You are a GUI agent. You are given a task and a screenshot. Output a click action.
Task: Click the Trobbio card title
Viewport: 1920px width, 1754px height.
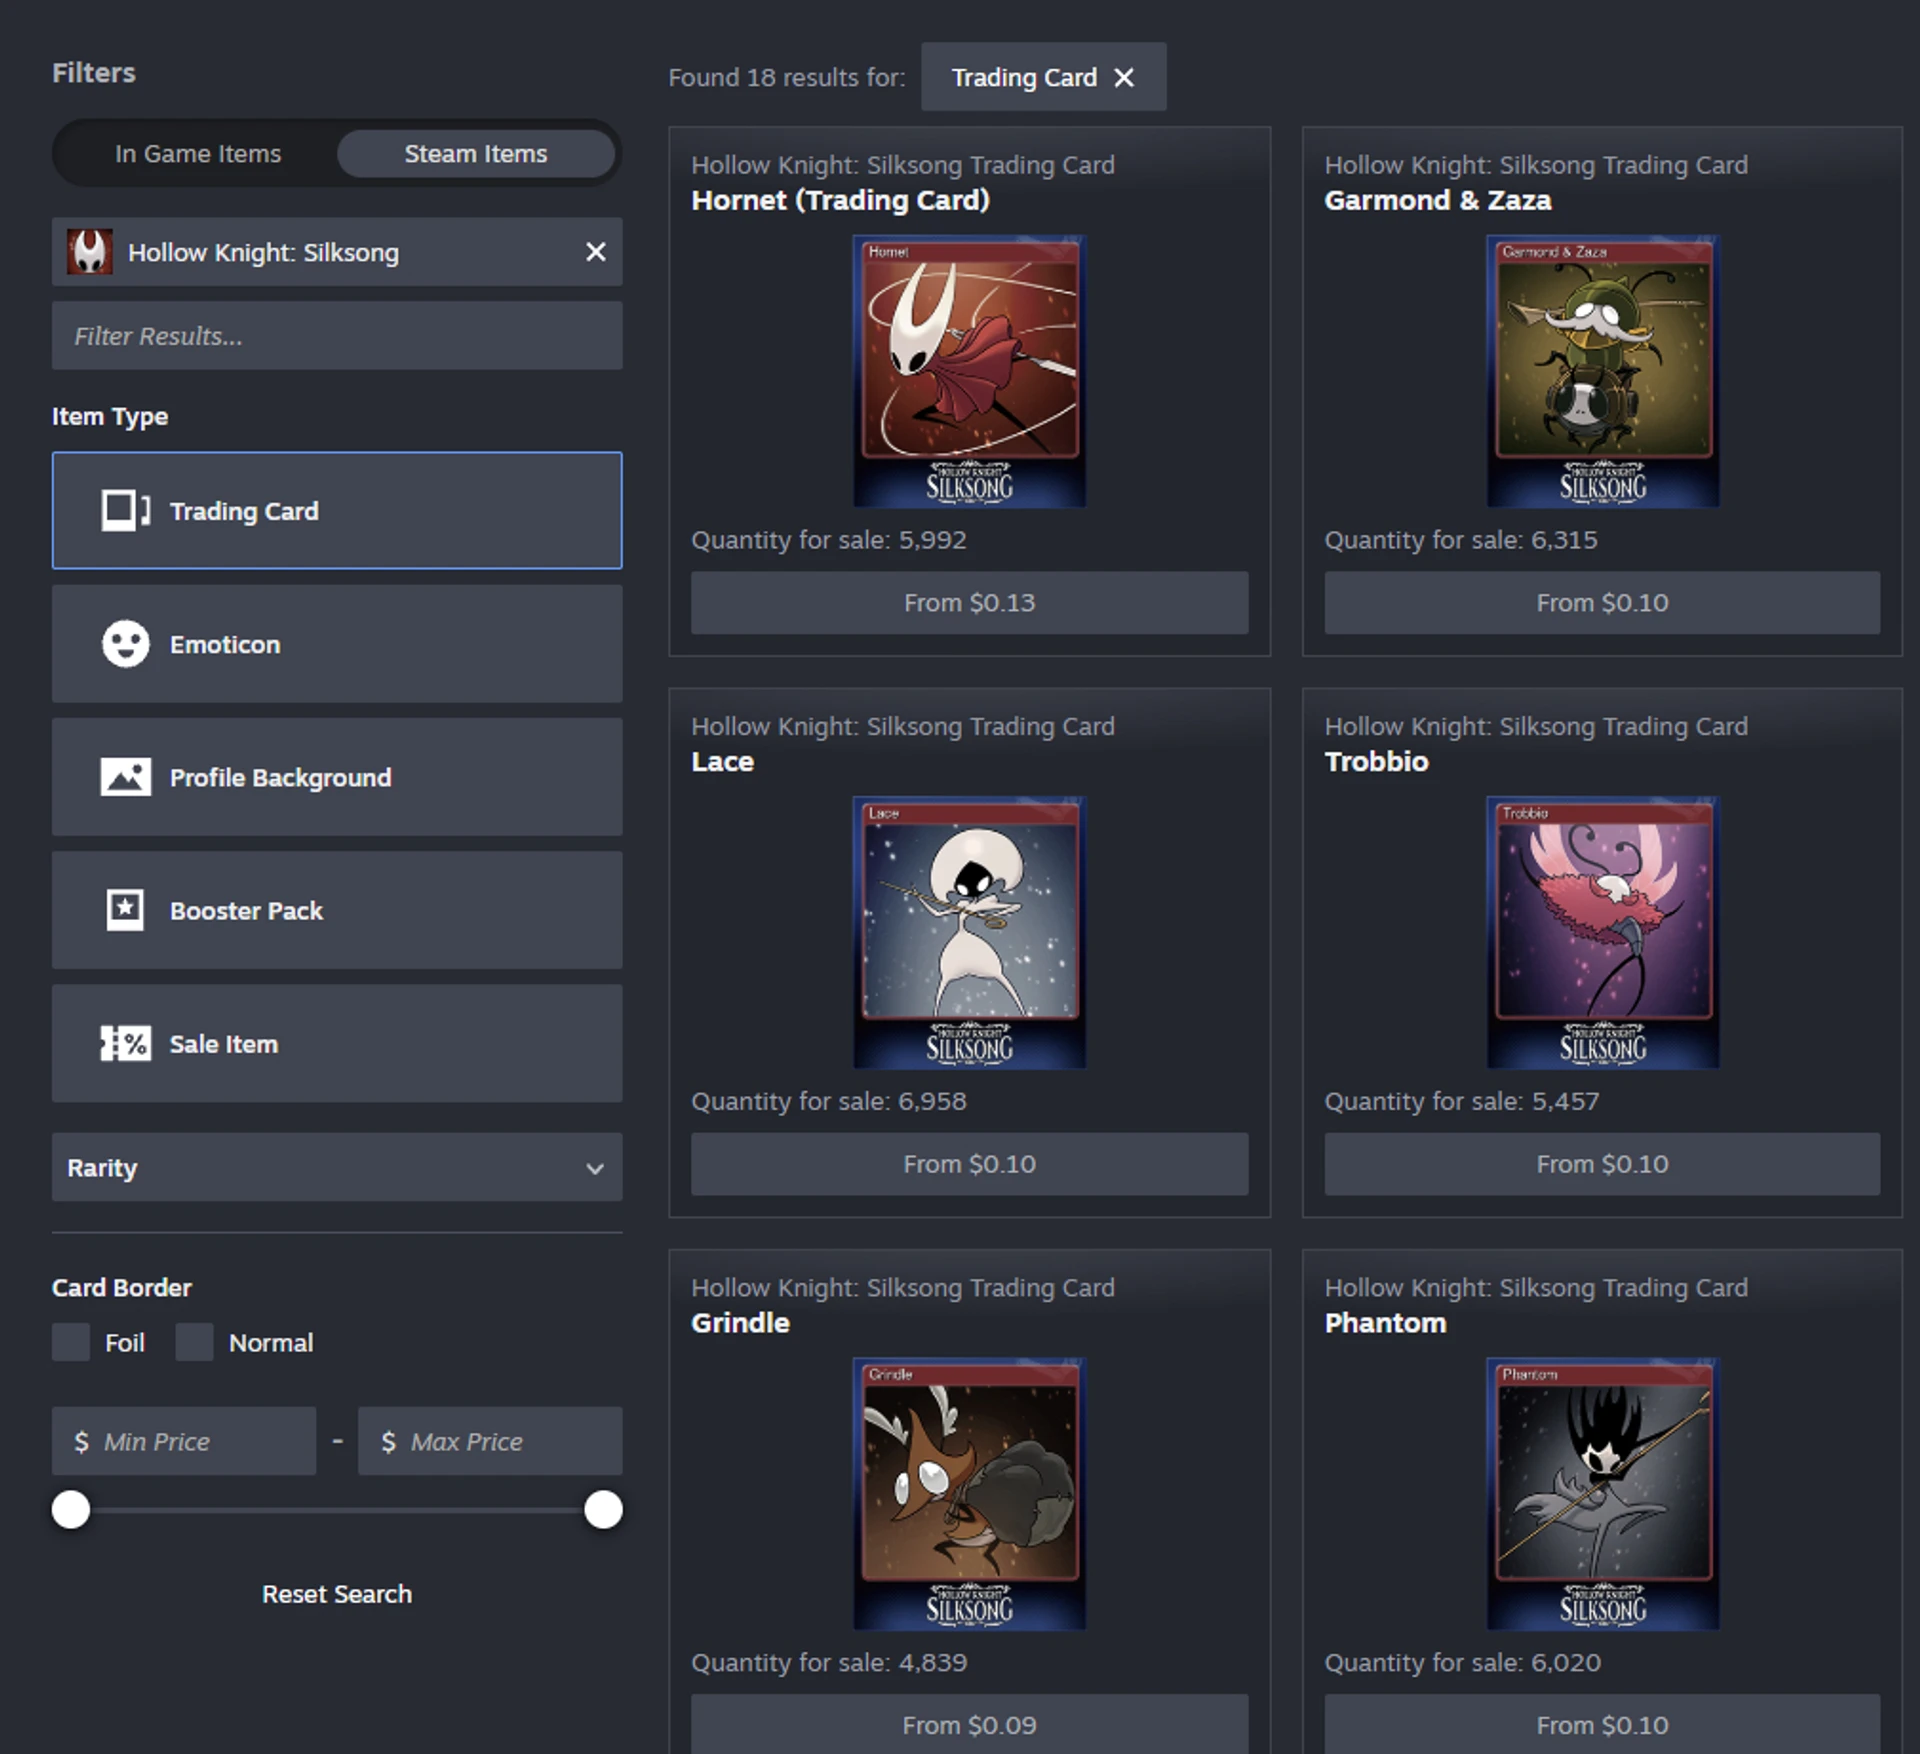[1376, 761]
